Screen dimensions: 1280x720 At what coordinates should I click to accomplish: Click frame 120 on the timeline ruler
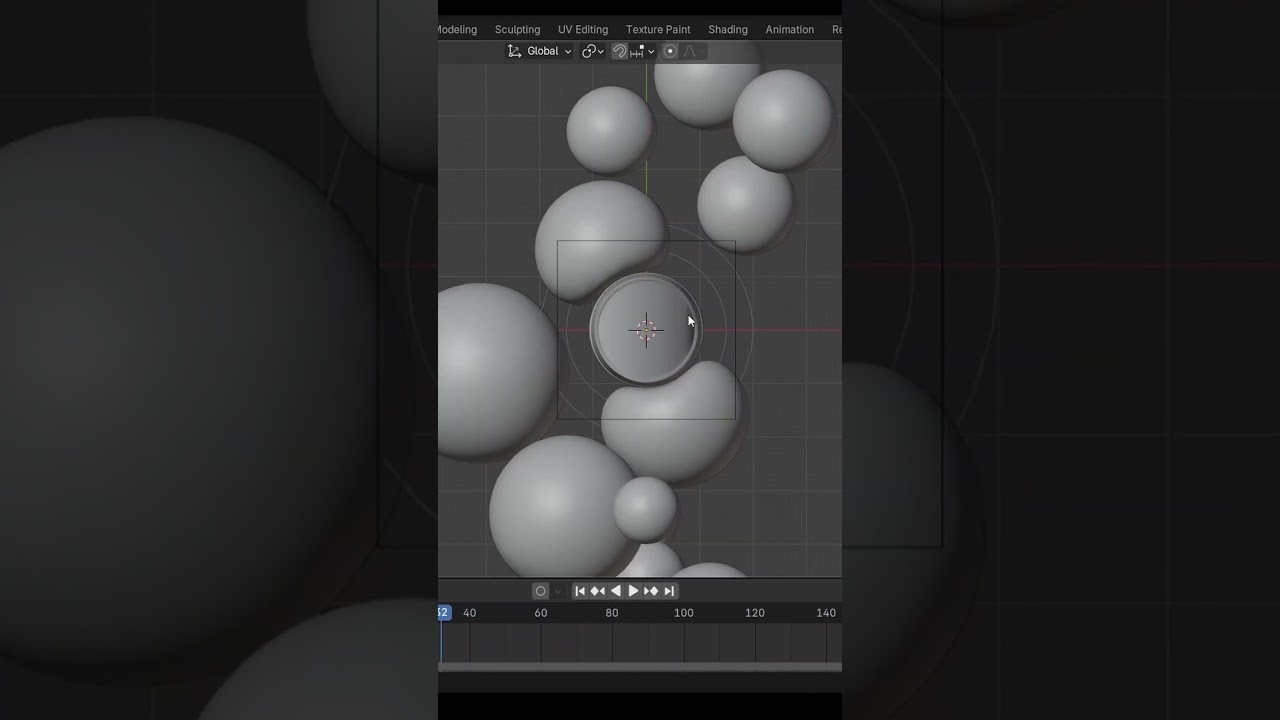coord(755,613)
